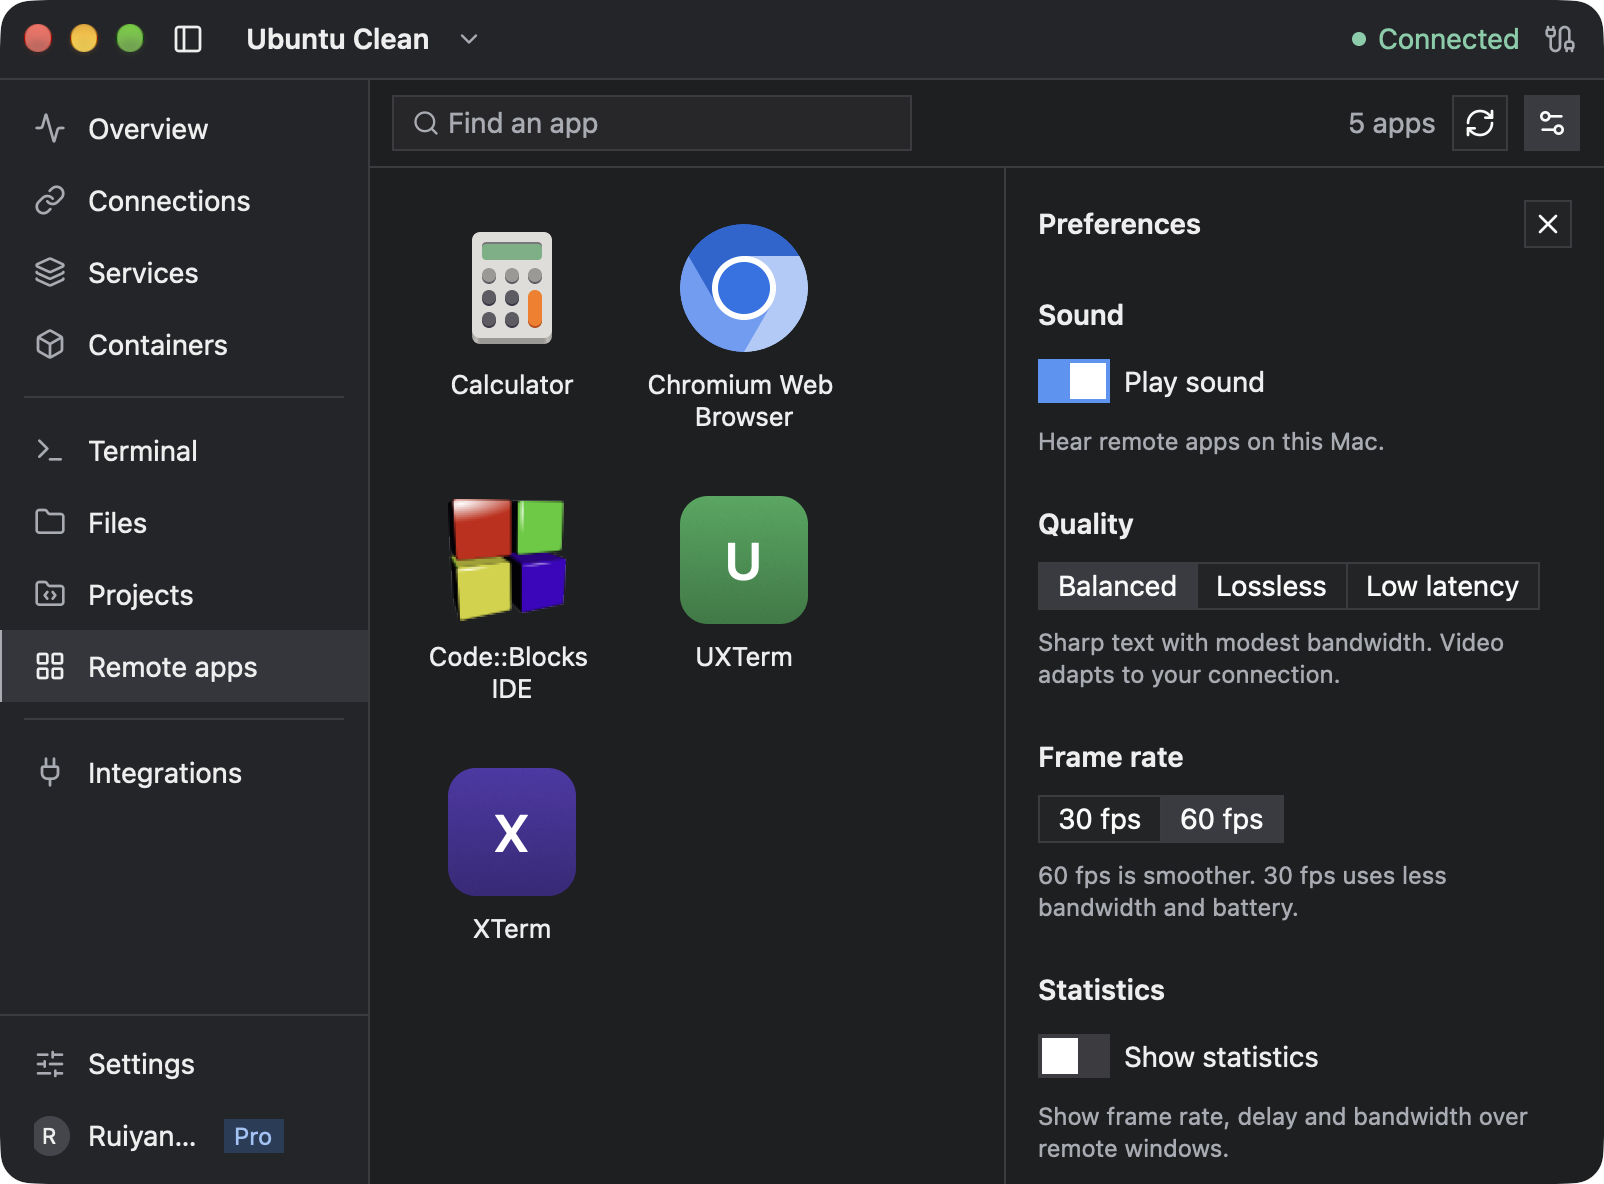Set frame rate to 60 fps
The height and width of the screenshot is (1184, 1604).
click(1221, 819)
